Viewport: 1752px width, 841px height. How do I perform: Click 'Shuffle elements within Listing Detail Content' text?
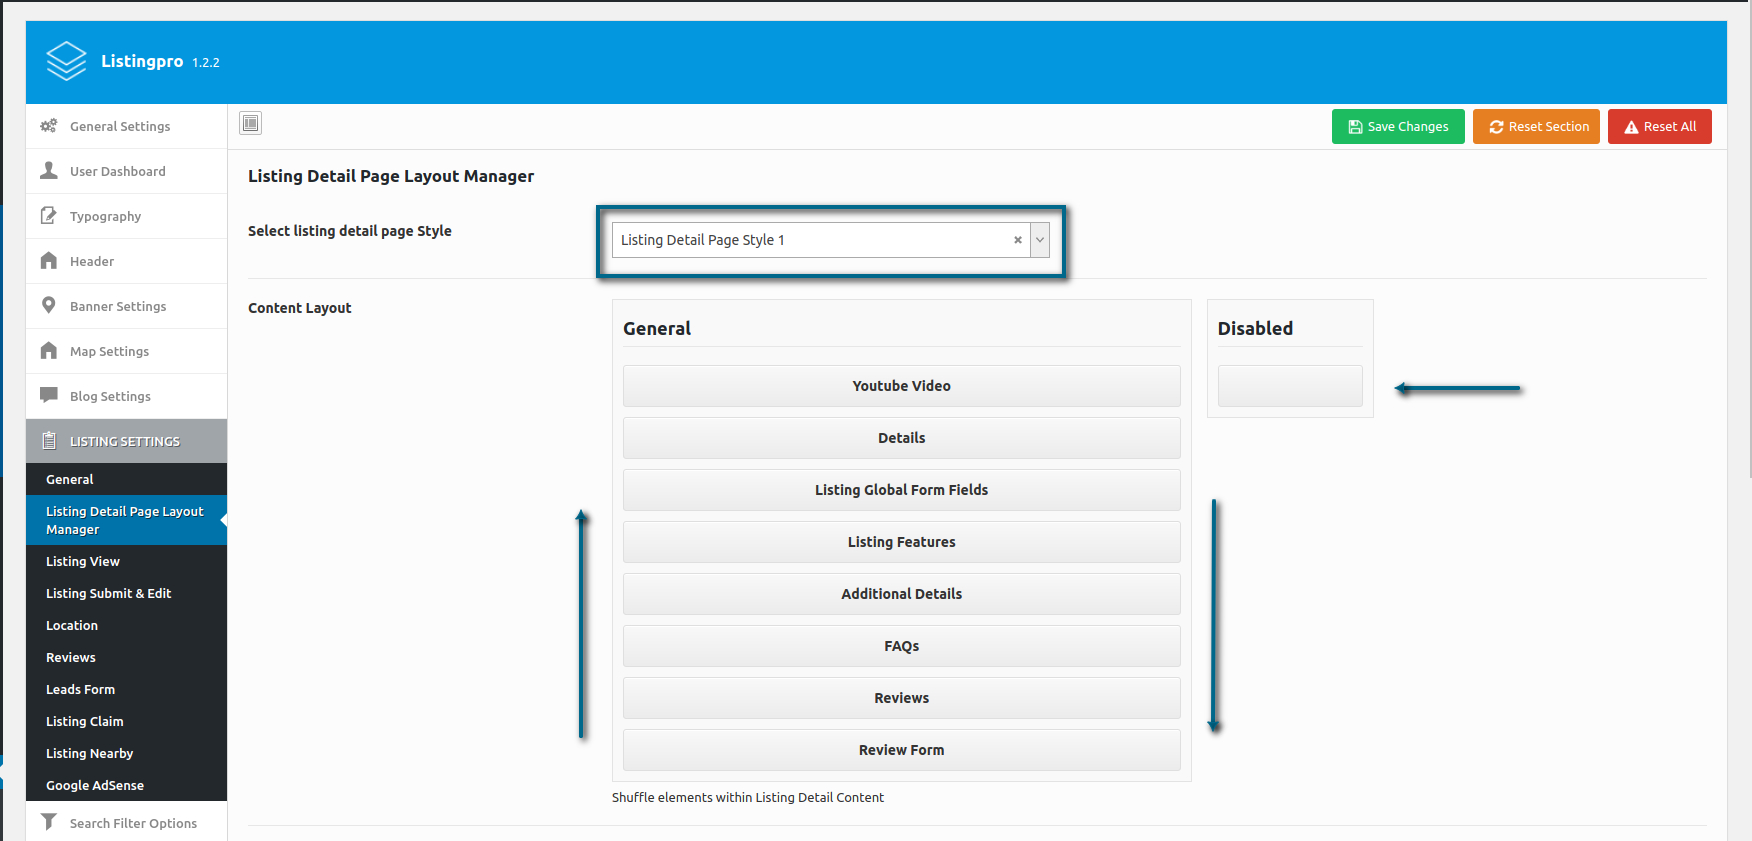pyautogui.click(x=748, y=797)
